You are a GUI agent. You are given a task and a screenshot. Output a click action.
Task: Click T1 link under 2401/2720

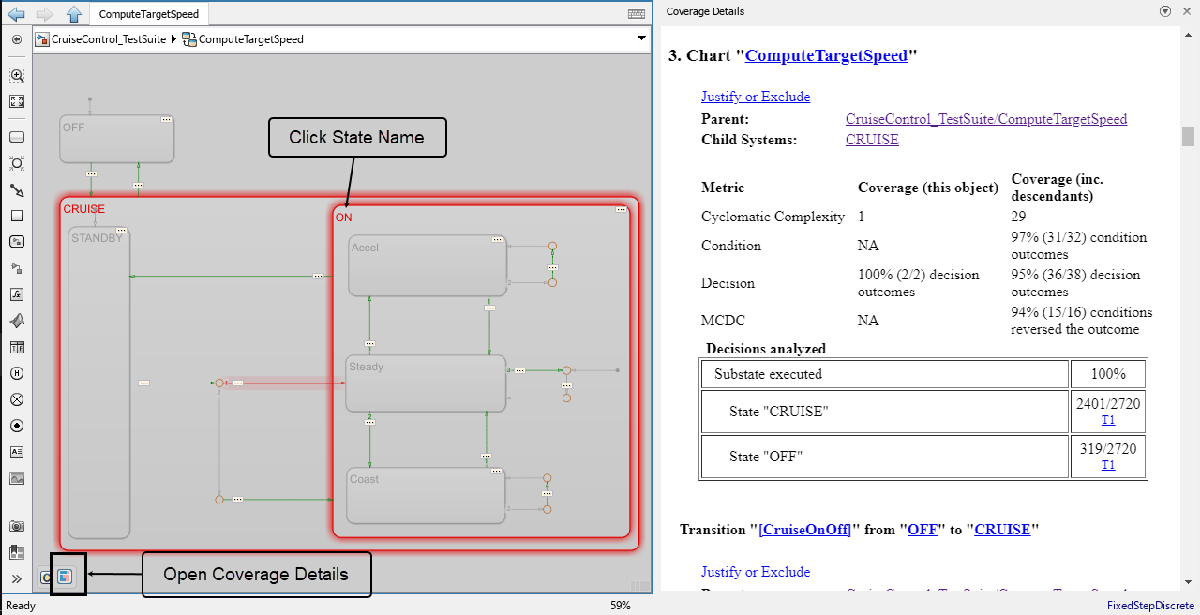coord(1108,420)
